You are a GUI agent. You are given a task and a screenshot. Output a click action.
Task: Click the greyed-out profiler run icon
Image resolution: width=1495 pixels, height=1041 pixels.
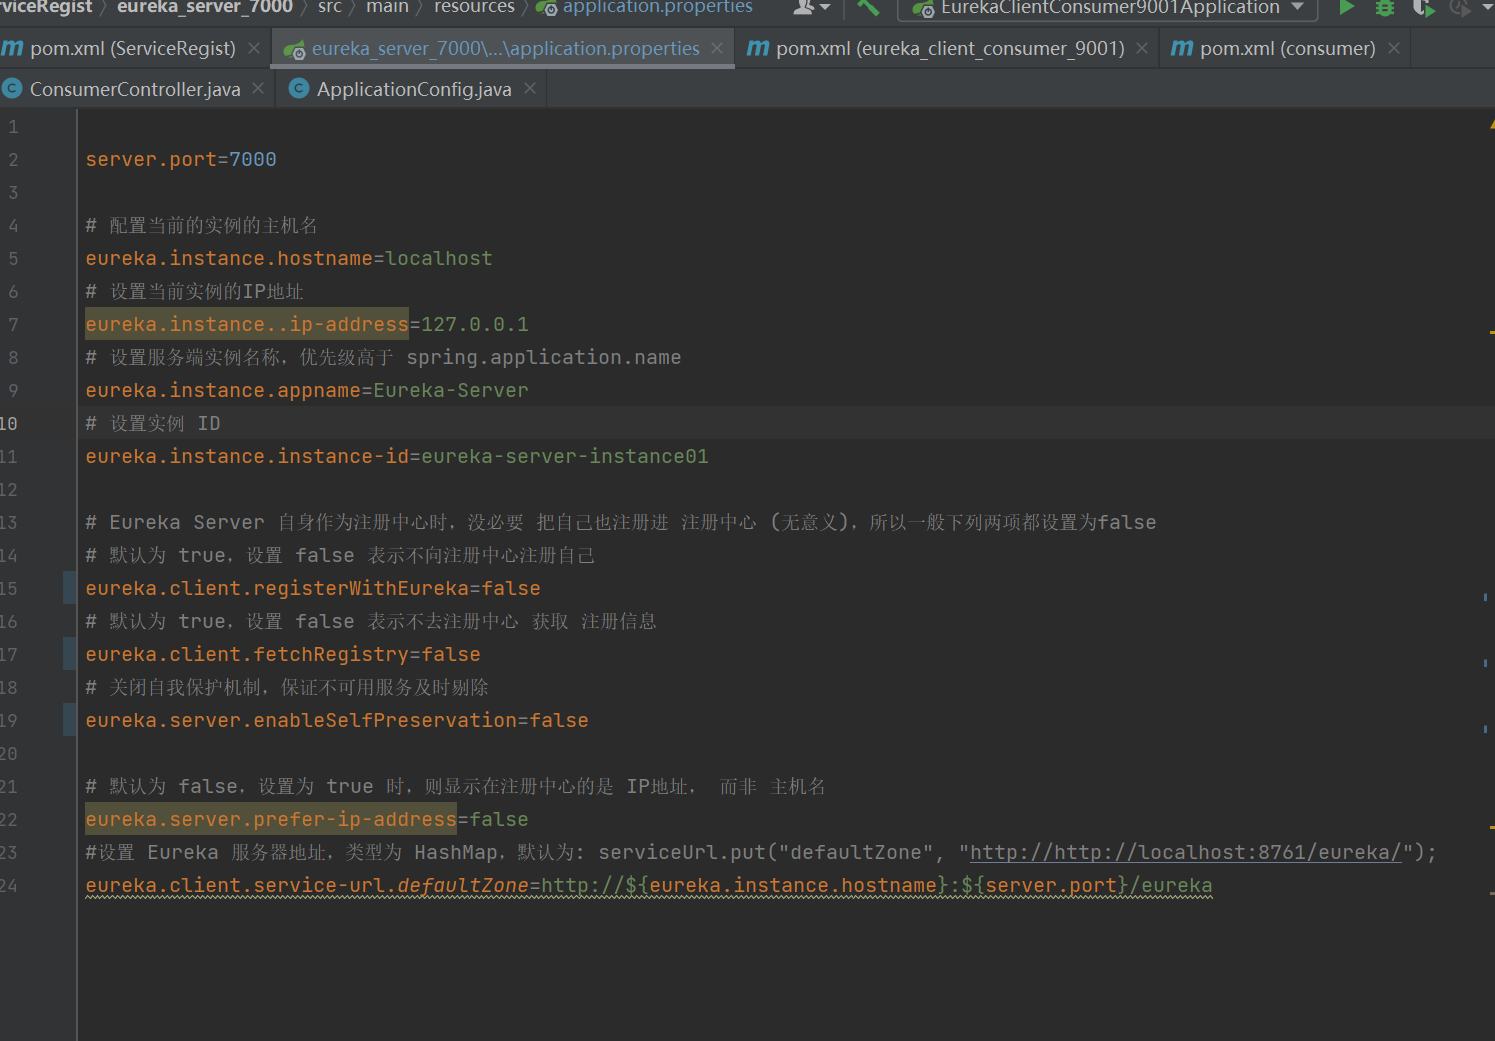pyautogui.click(x=1460, y=8)
